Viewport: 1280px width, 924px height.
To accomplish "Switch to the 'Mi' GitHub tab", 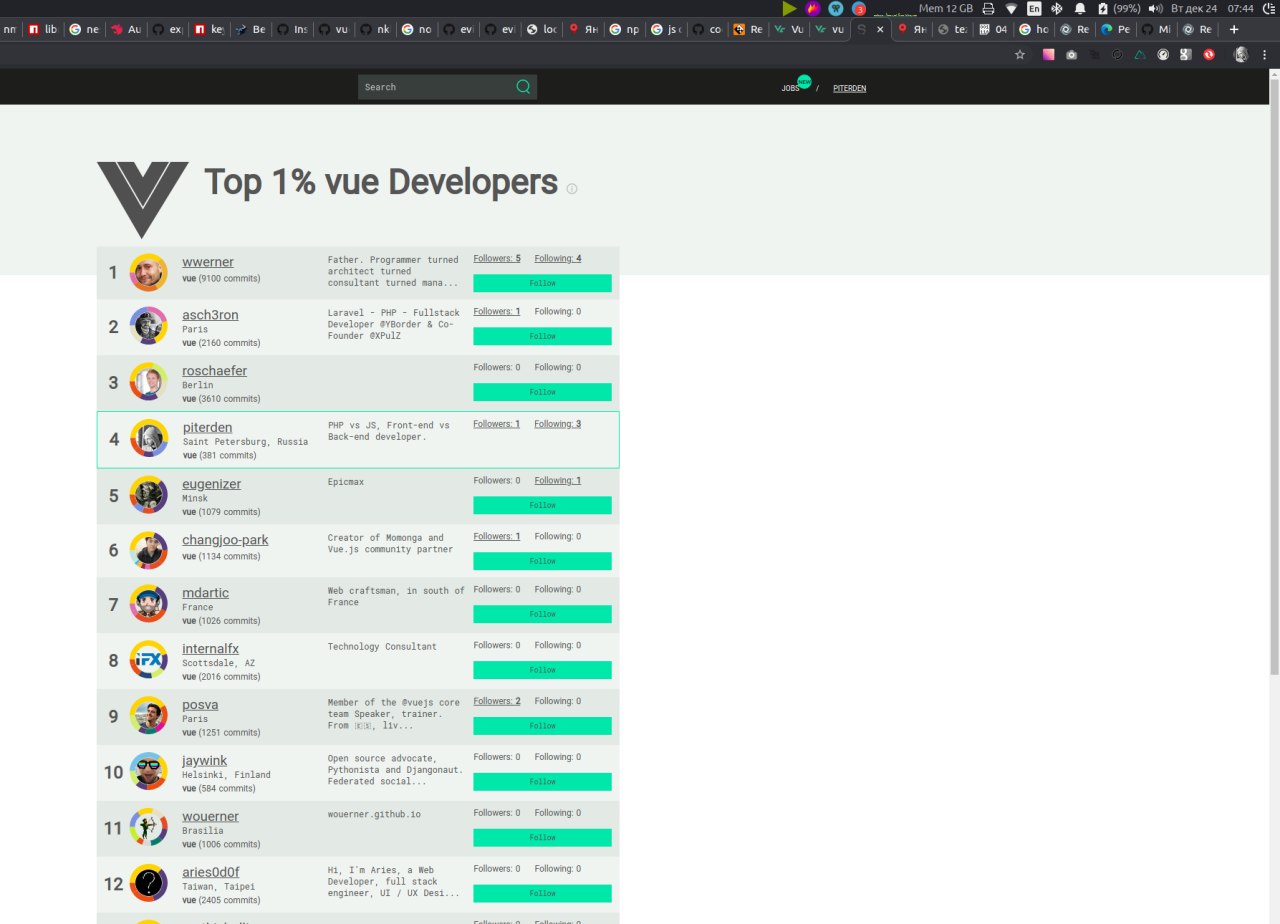I will (1156, 29).
